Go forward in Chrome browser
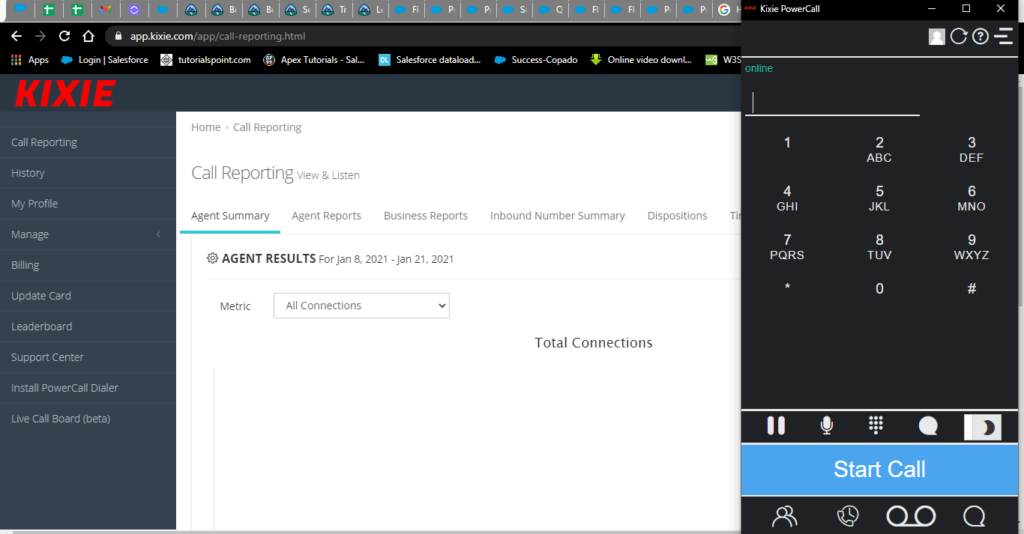The height and width of the screenshot is (534, 1024). 40,36
